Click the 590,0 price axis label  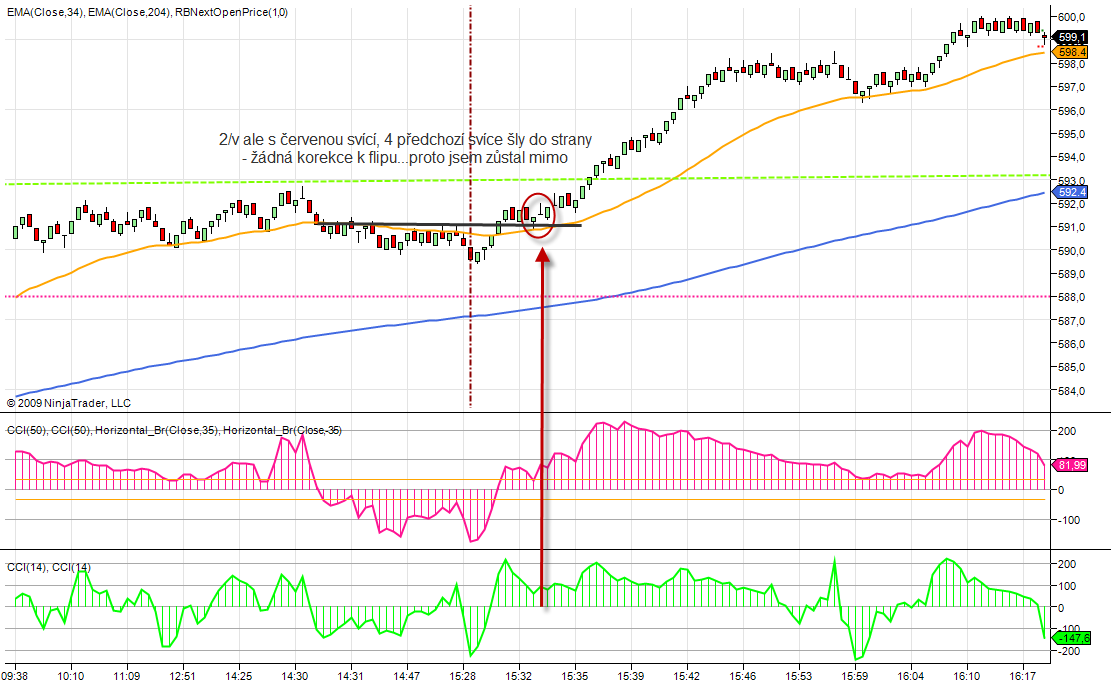(1071, 251)
